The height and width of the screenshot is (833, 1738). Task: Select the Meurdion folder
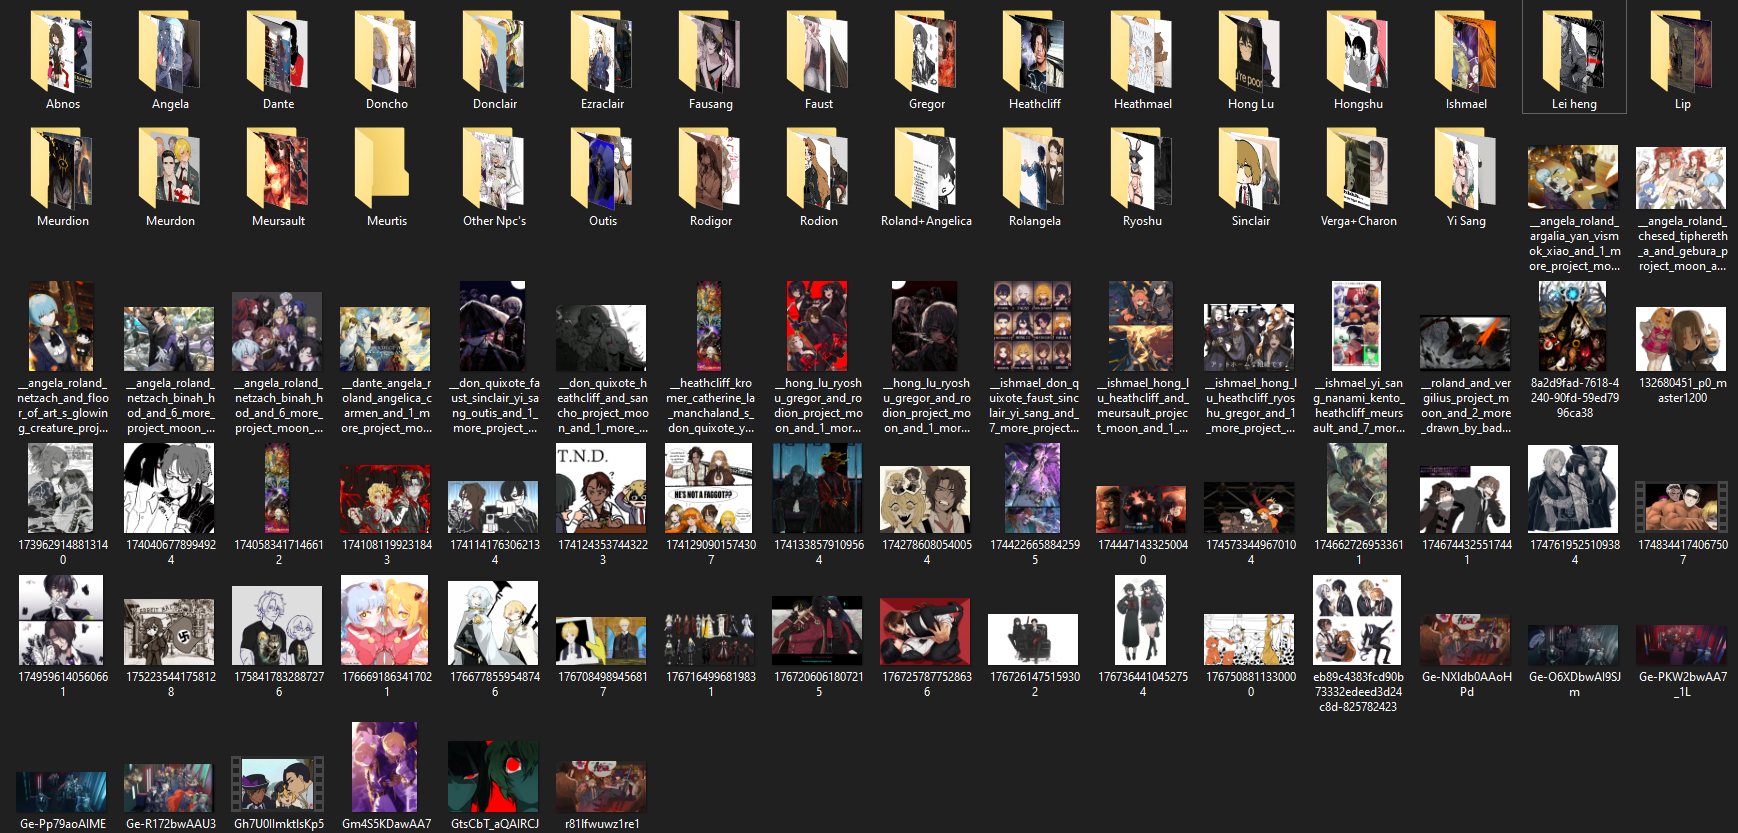click(62, 169)
